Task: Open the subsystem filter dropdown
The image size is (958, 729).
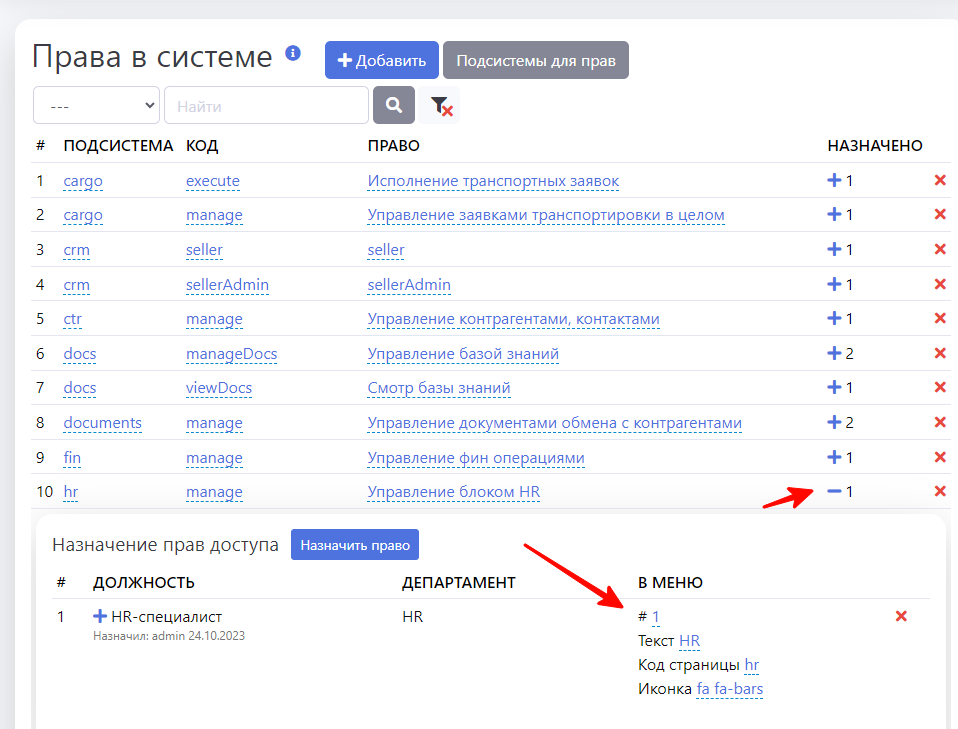Action: [96, 105]
